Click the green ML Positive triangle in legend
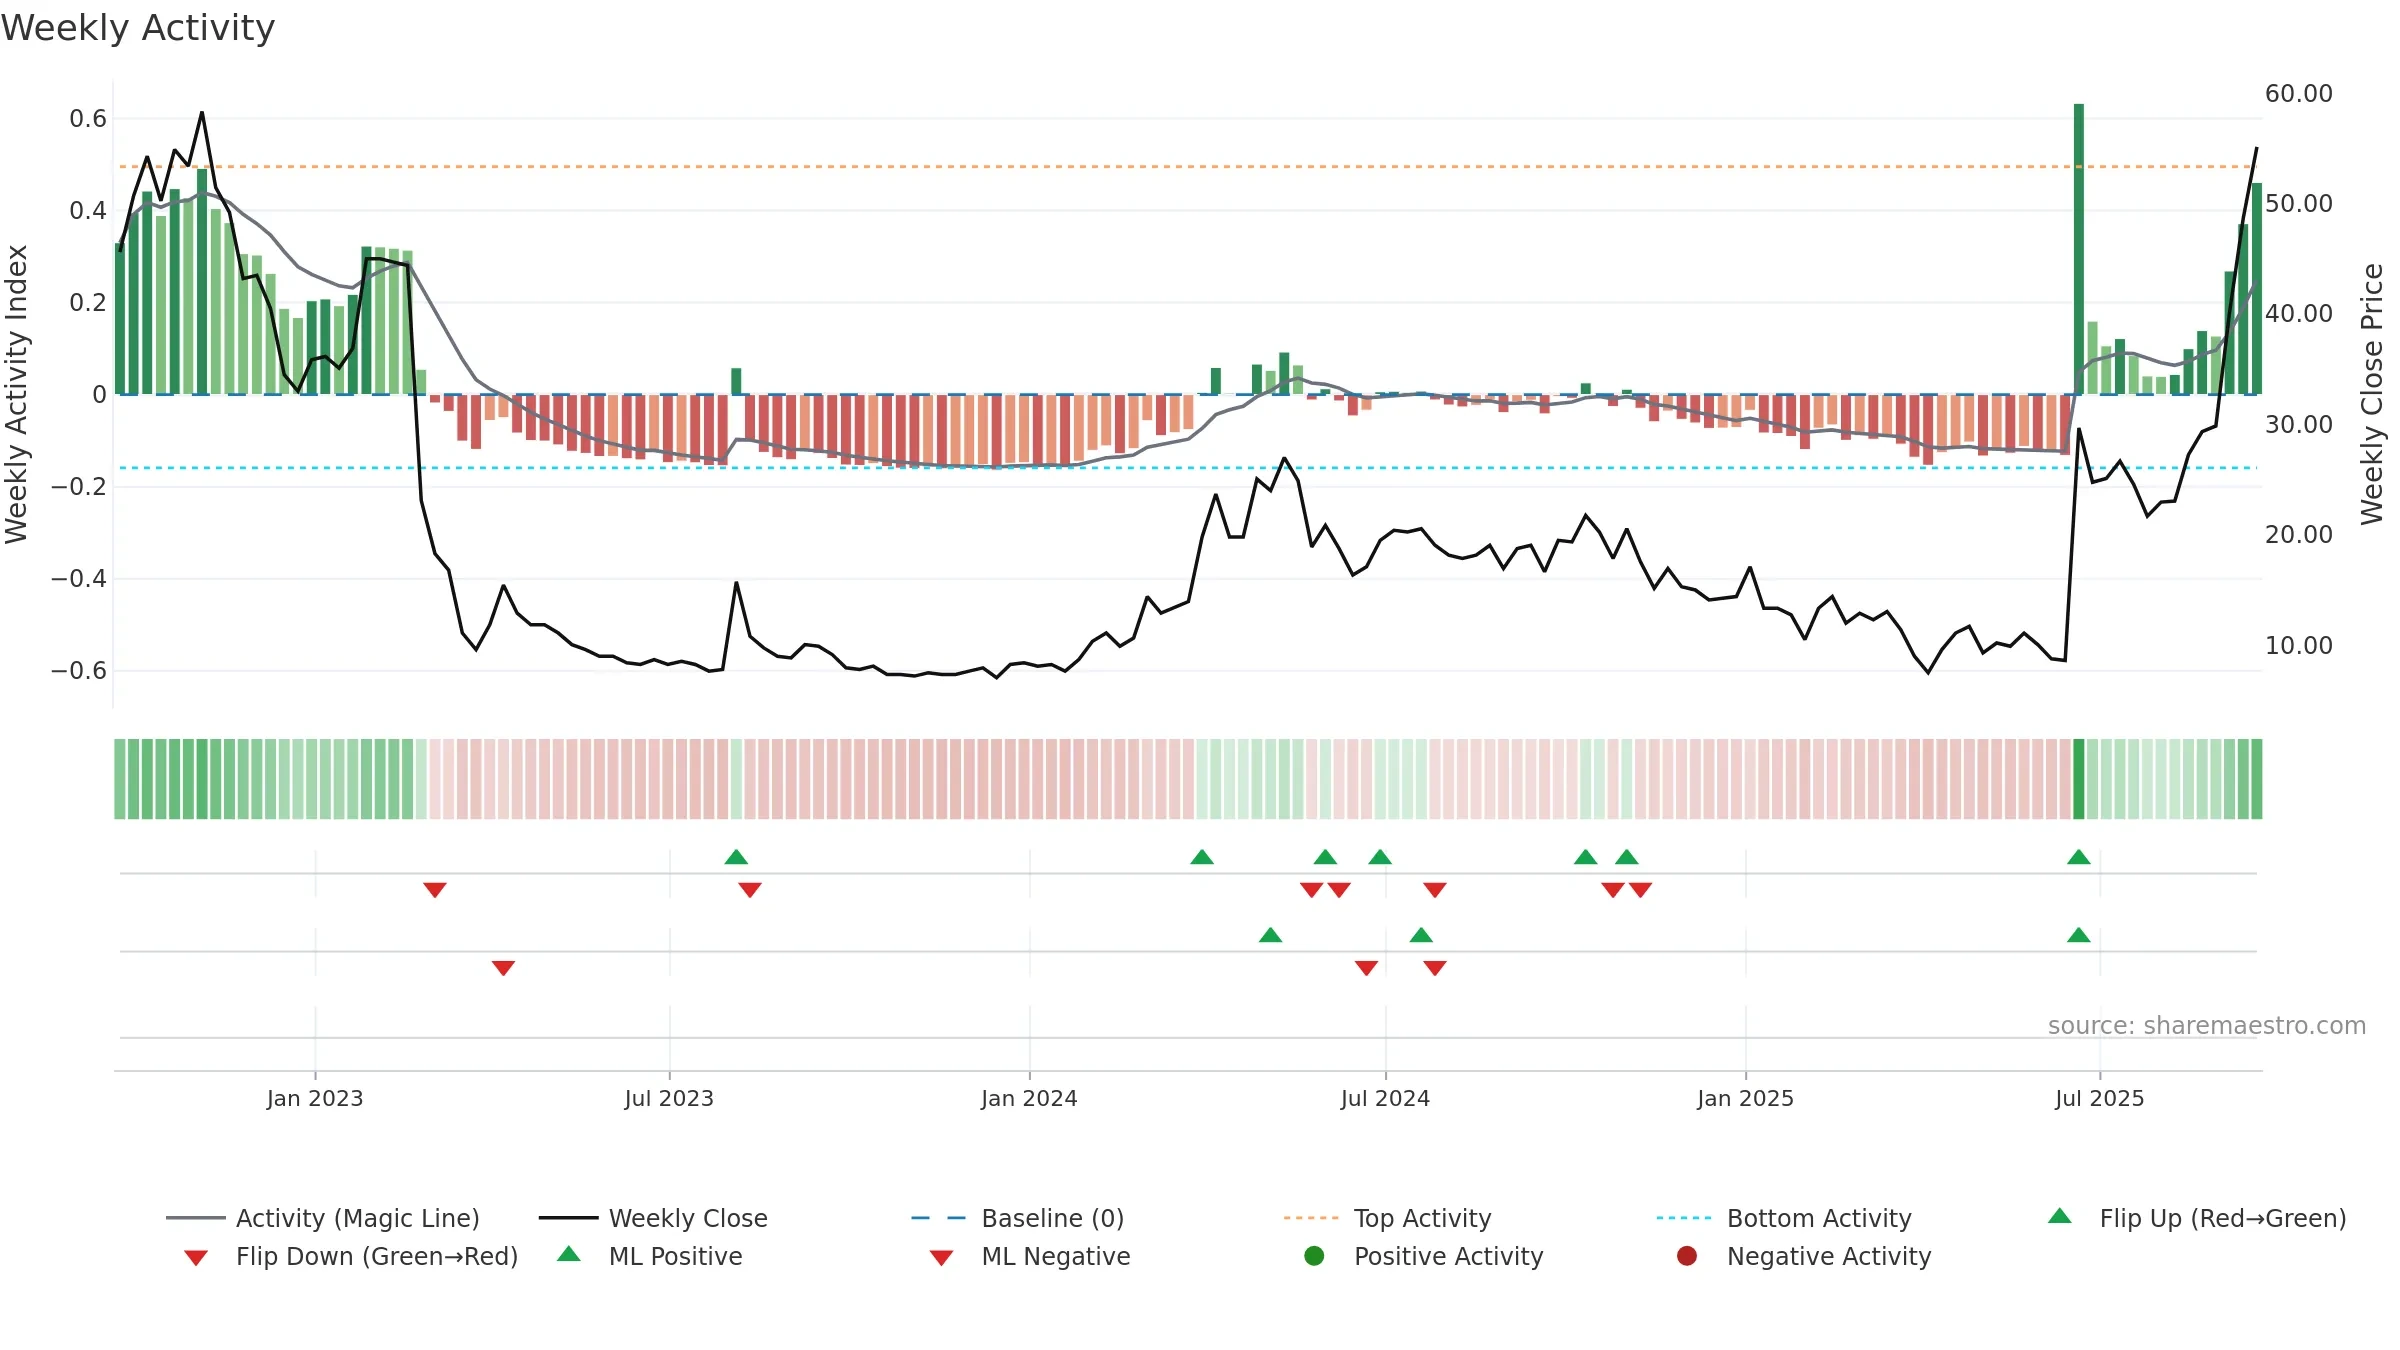 (568, 1254)
